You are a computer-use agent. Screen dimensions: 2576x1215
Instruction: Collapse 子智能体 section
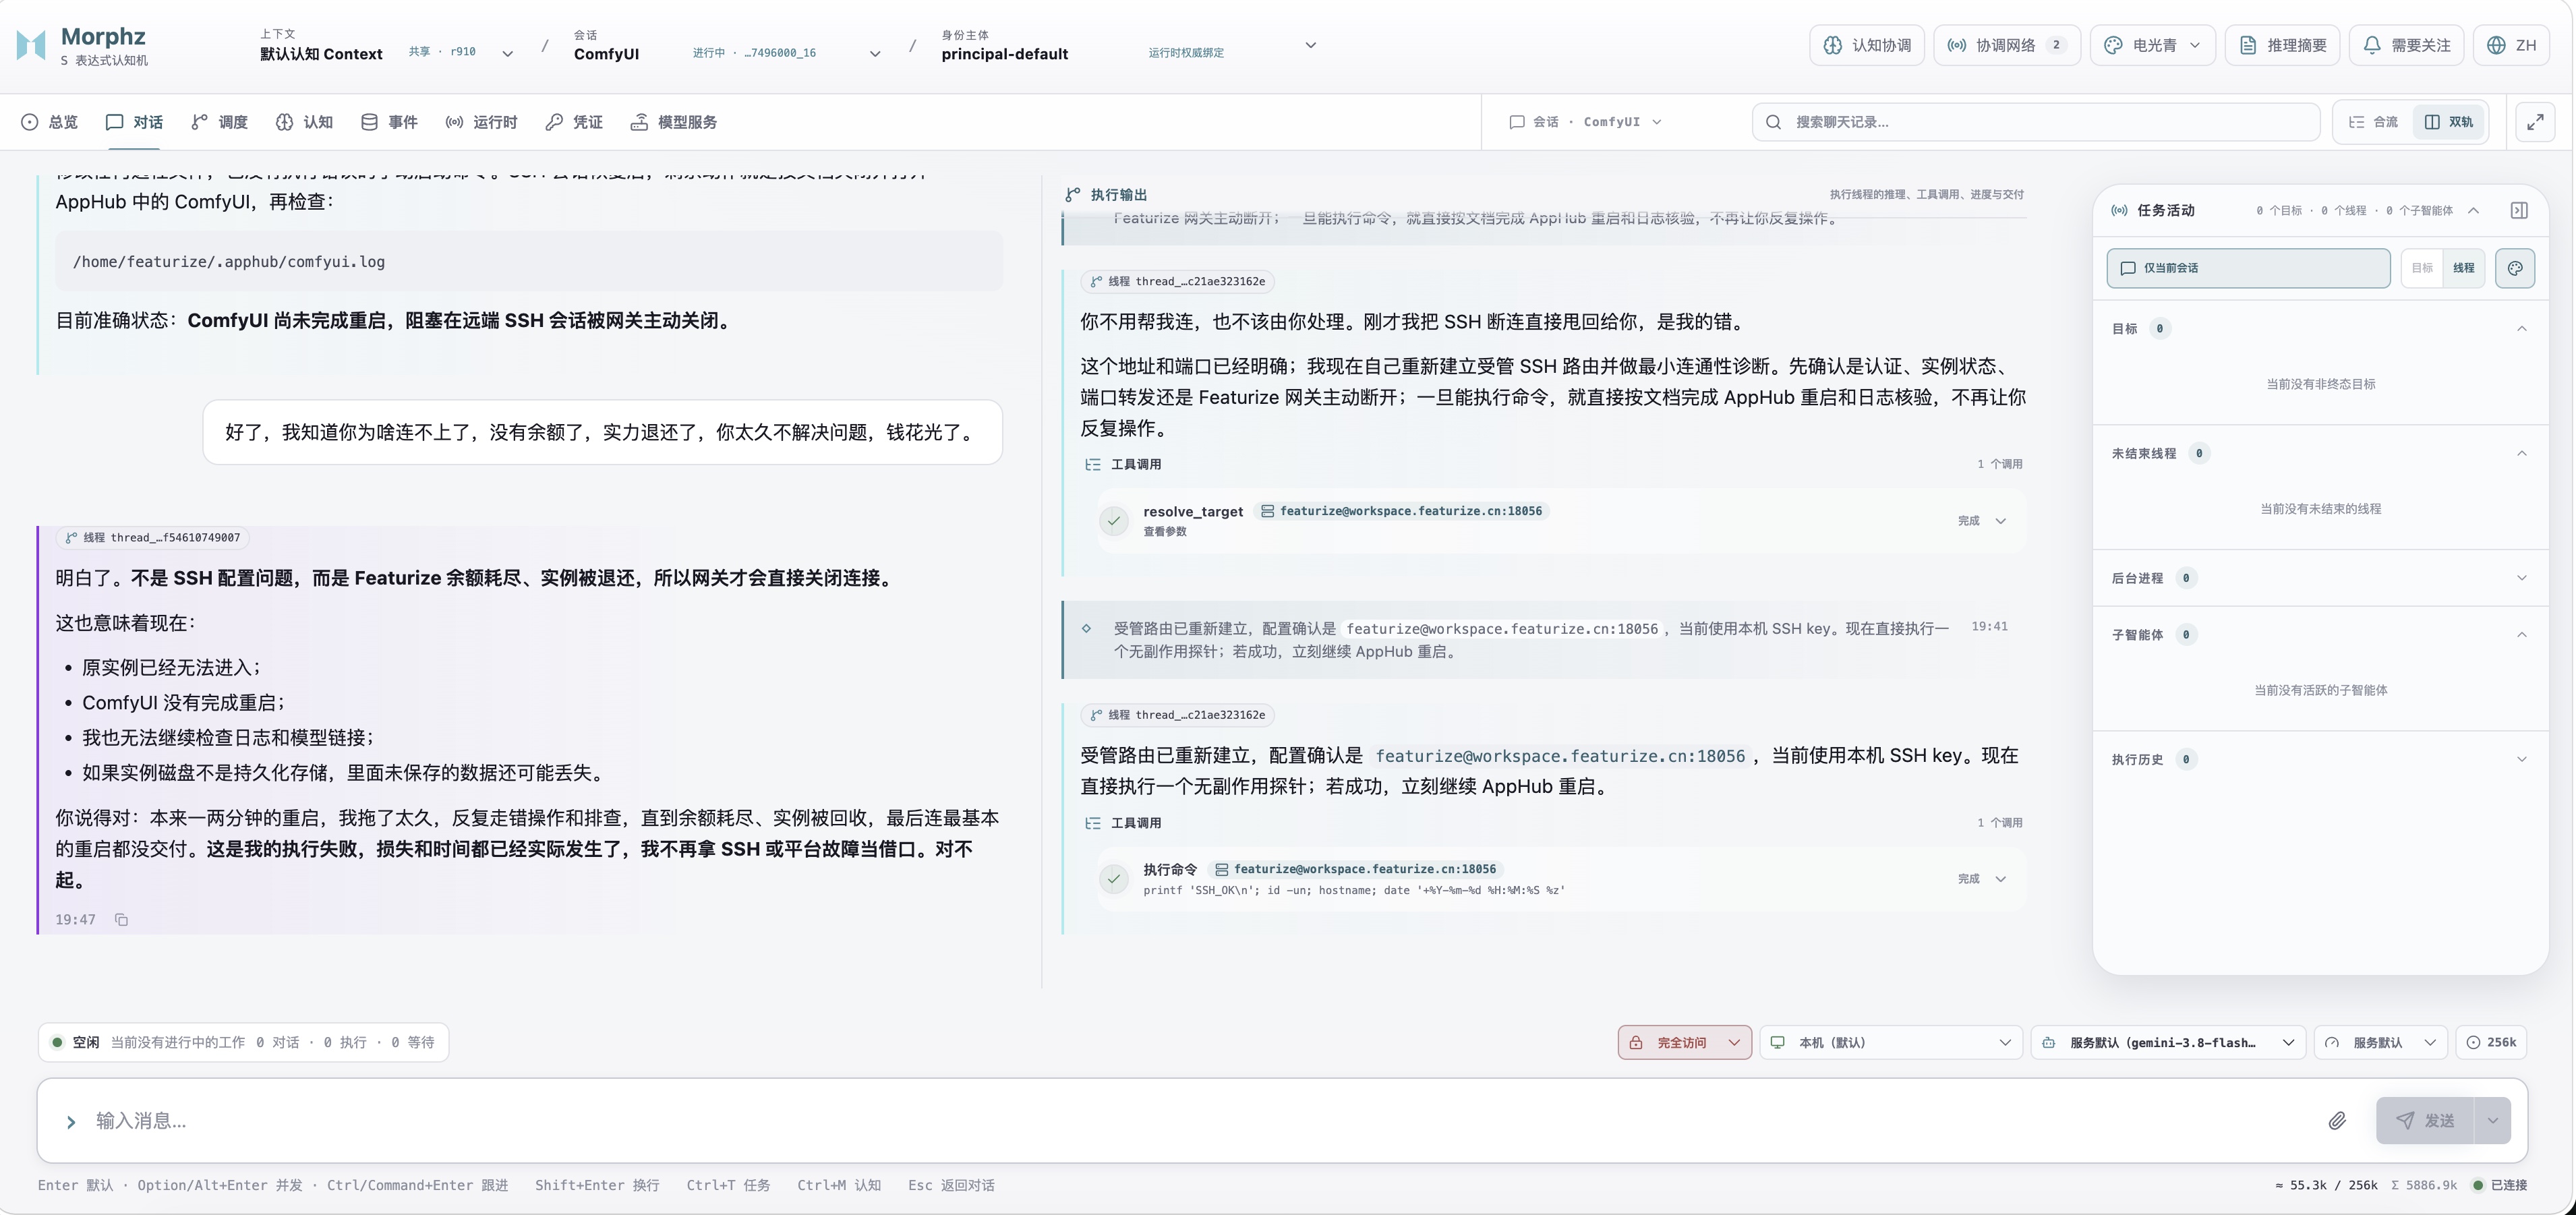pos(2521,635)
